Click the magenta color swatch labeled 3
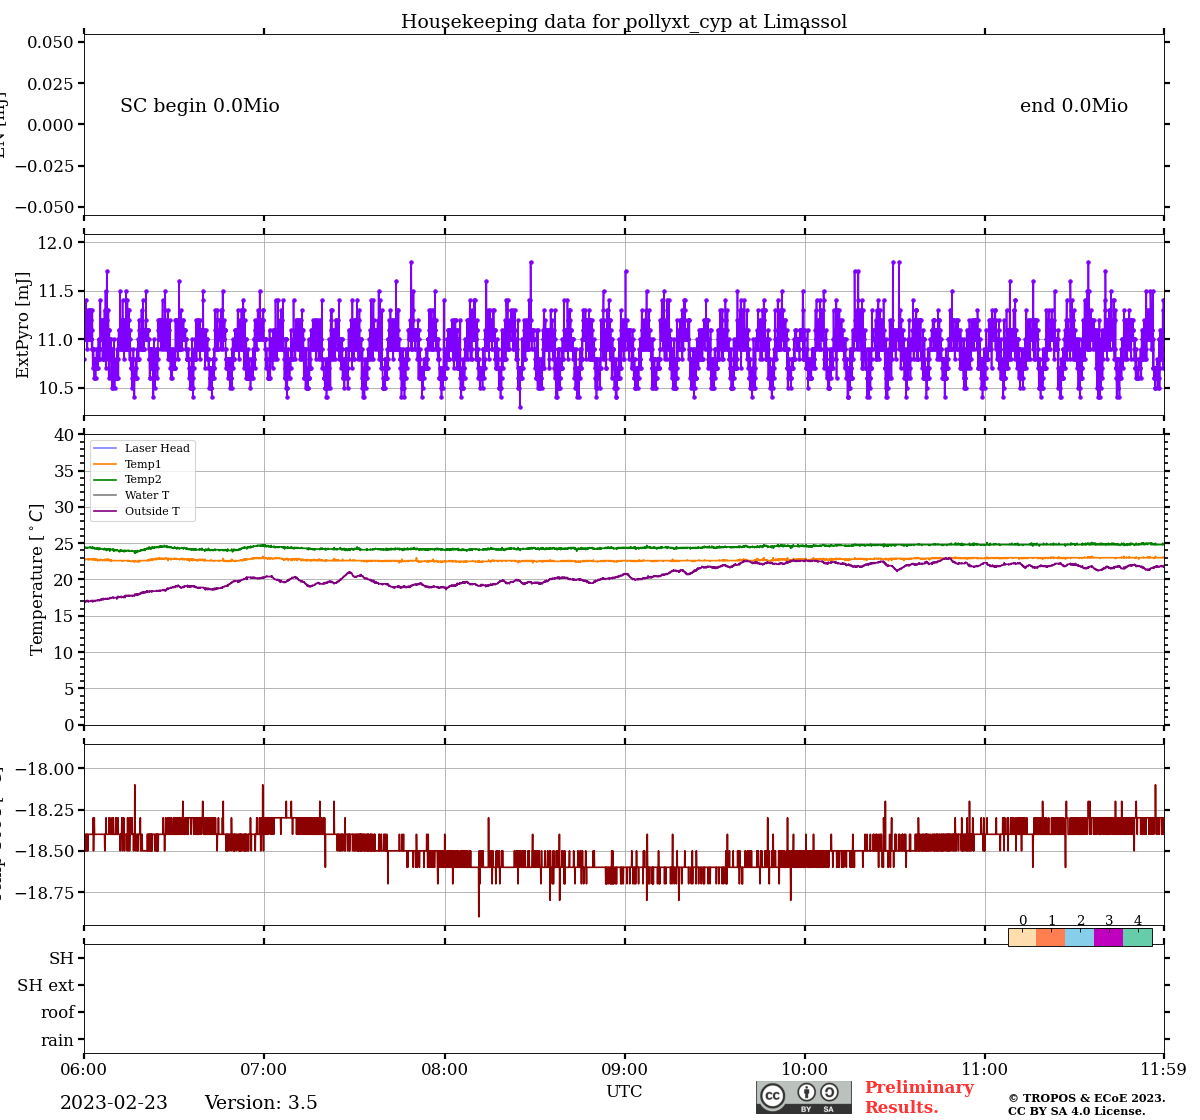This screenshot has height=1120, width=1200. click(x=1109, y=937)
